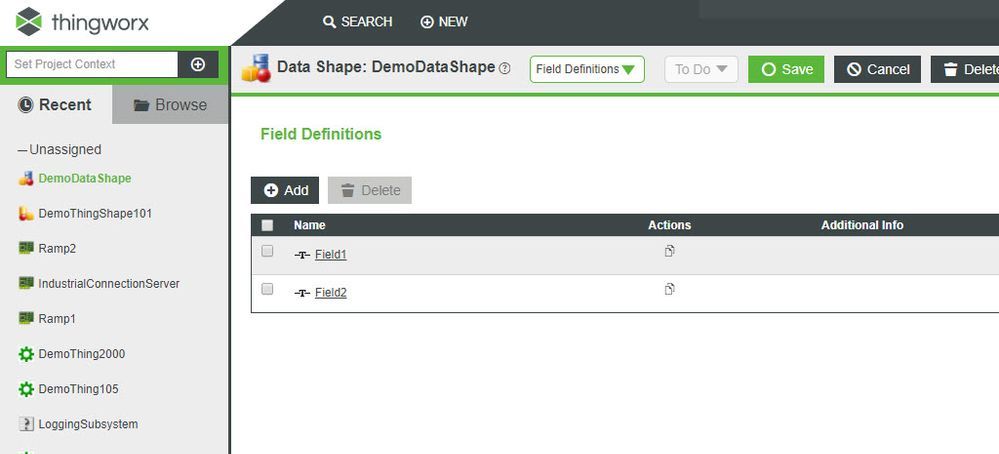The height and width of the screenshot is (454, 999).
Task: Open DemoThing105 from the recent list
Action: coord(78,388)
